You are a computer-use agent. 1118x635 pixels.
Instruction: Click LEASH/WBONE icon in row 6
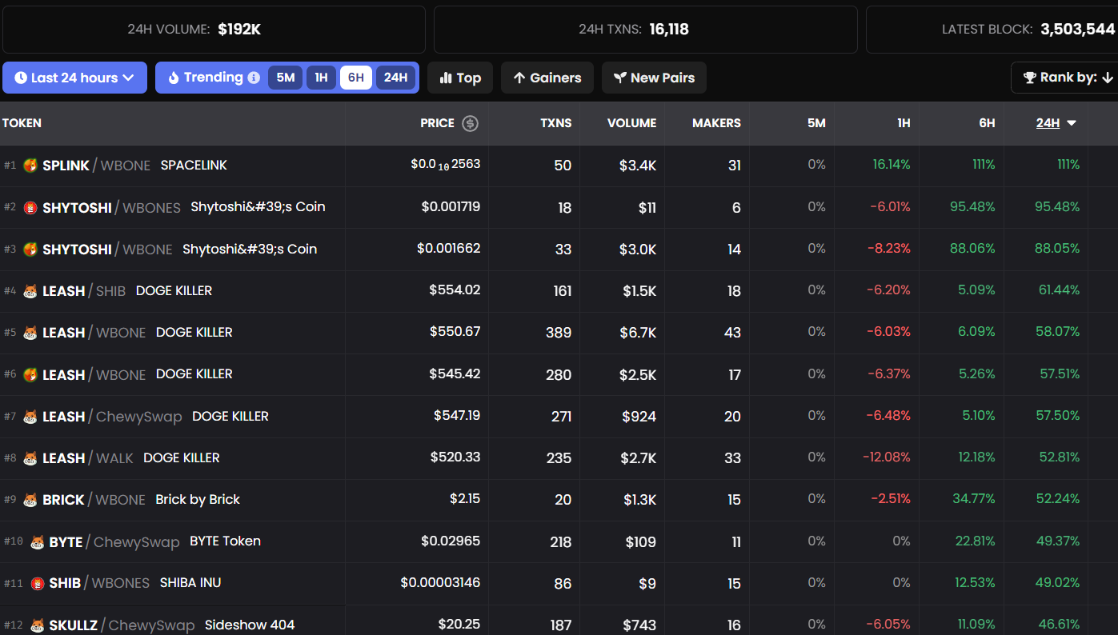(x=30, y=374)
